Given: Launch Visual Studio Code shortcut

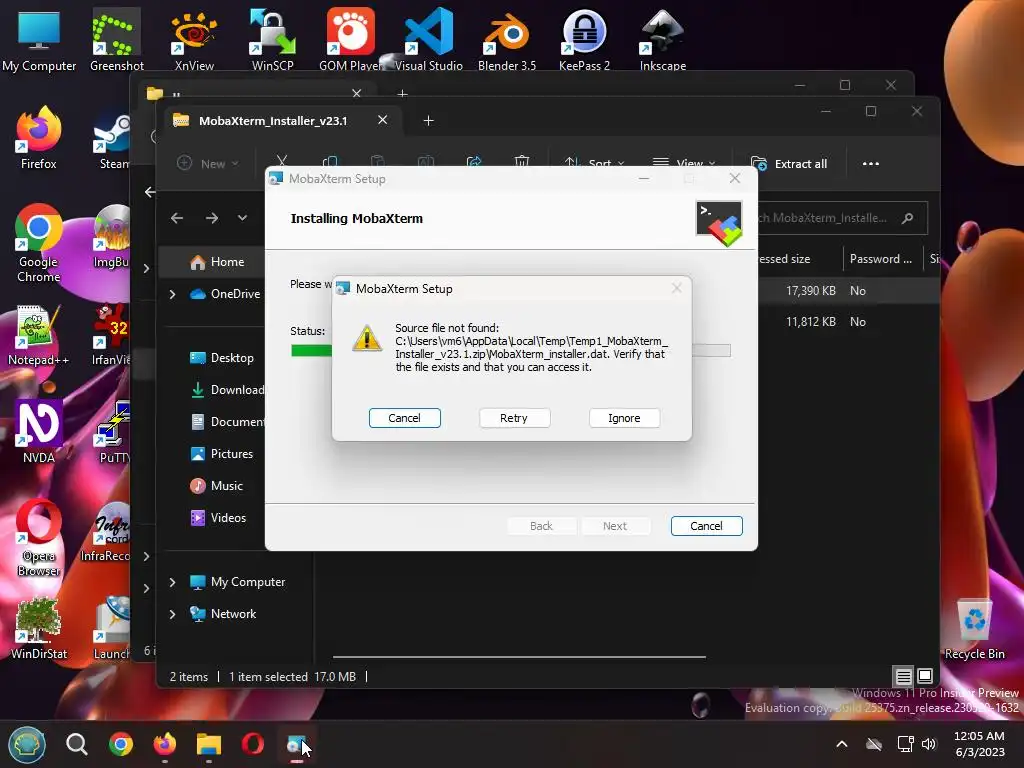Looking at the screenshot, I should pyautogui.click(x=428, y=40).
